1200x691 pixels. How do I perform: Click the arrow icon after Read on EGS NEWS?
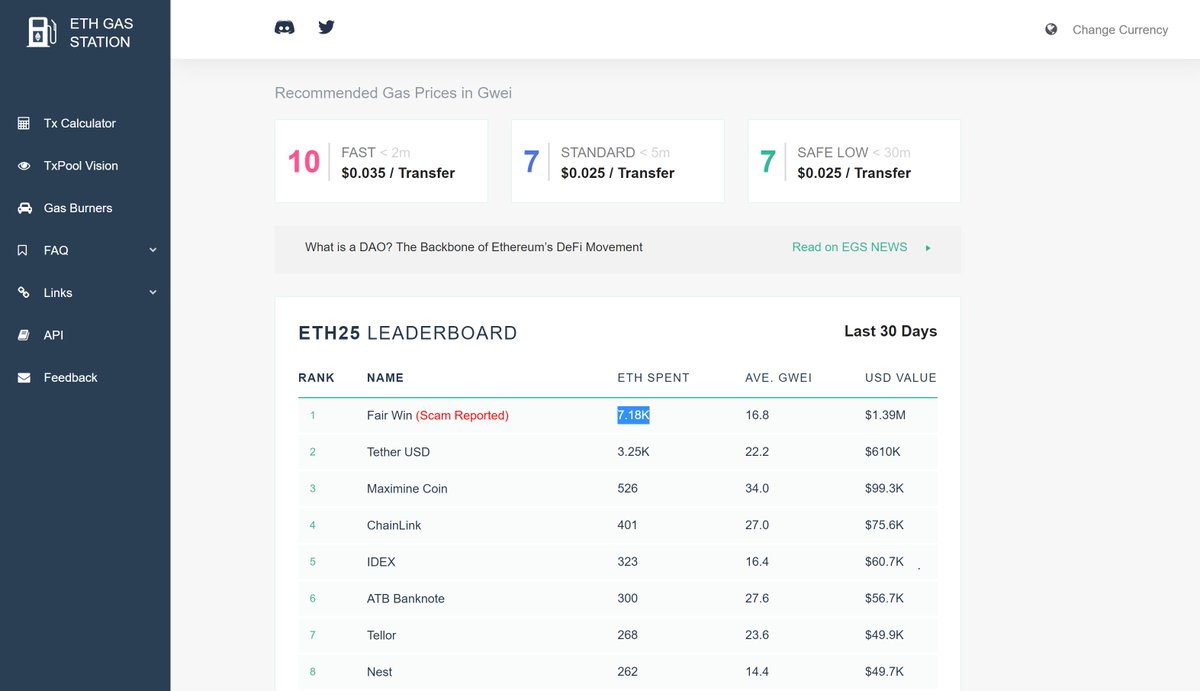point(928,248)
